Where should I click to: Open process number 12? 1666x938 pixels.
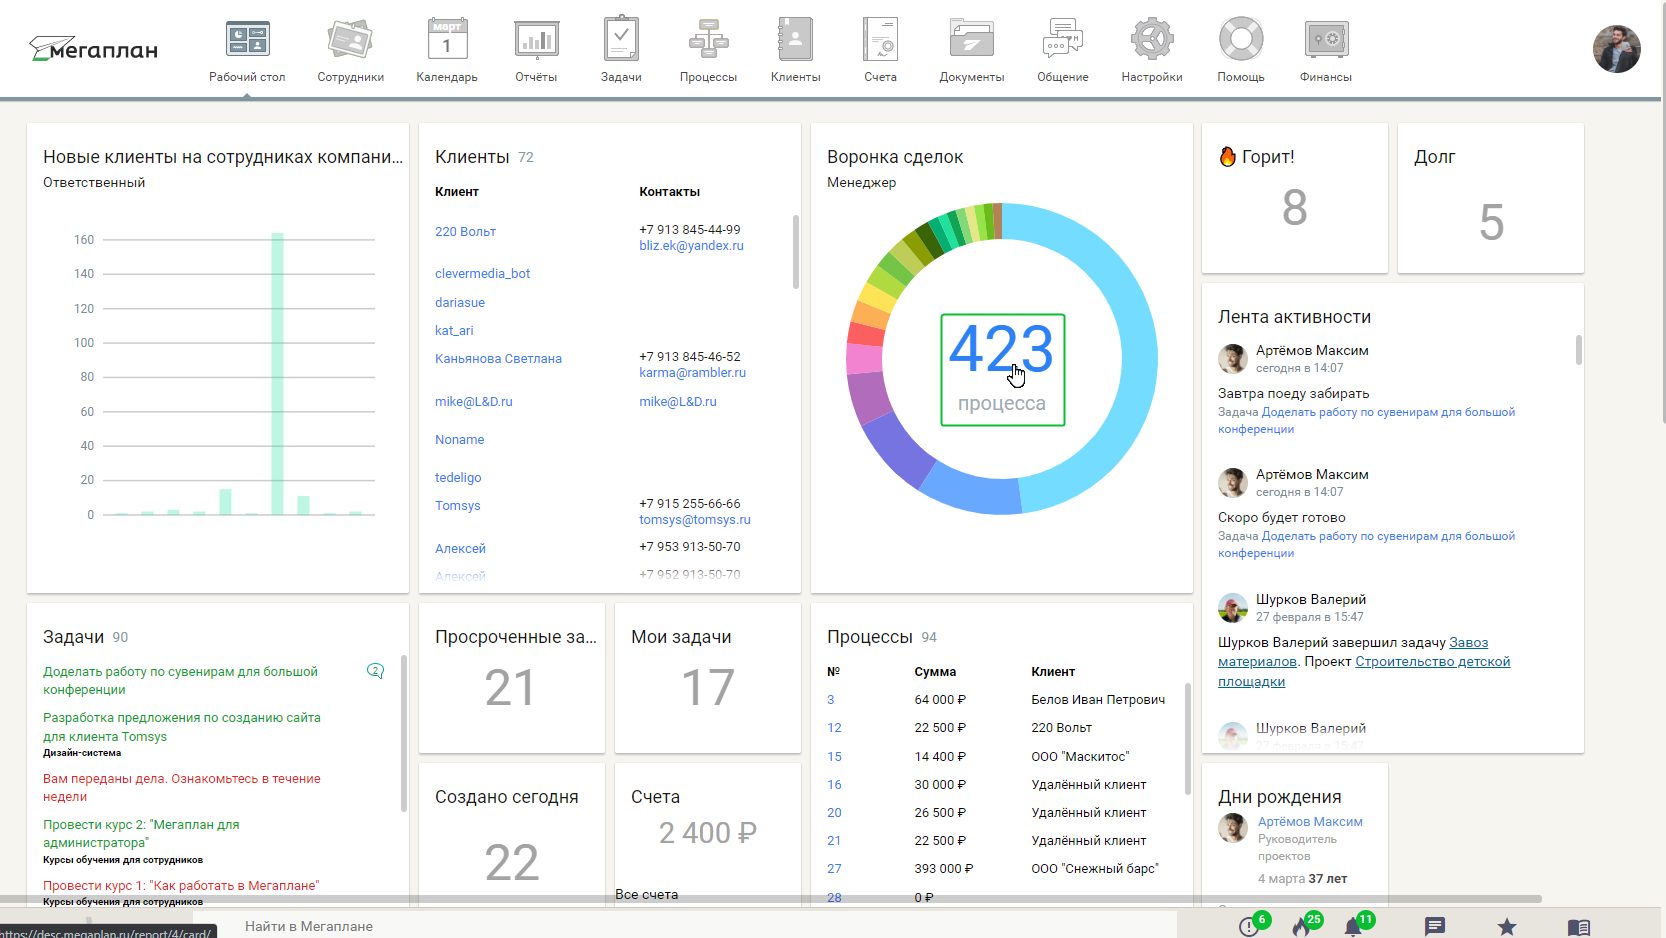834,728
